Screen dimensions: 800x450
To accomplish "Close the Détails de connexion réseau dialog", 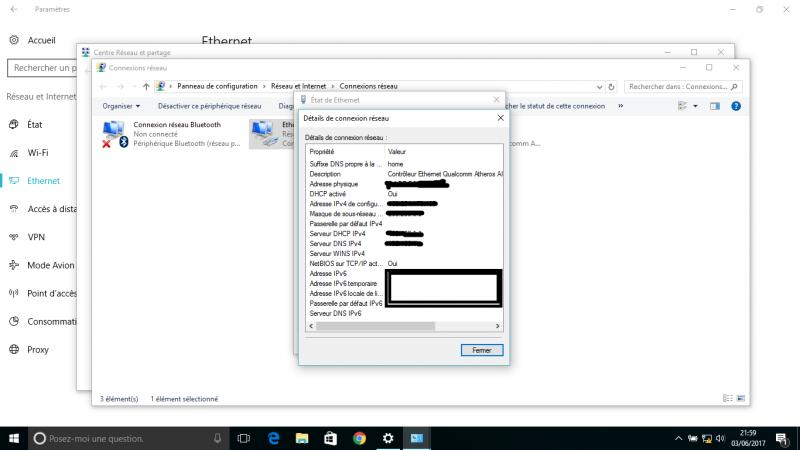I will [x=501, y=118].
